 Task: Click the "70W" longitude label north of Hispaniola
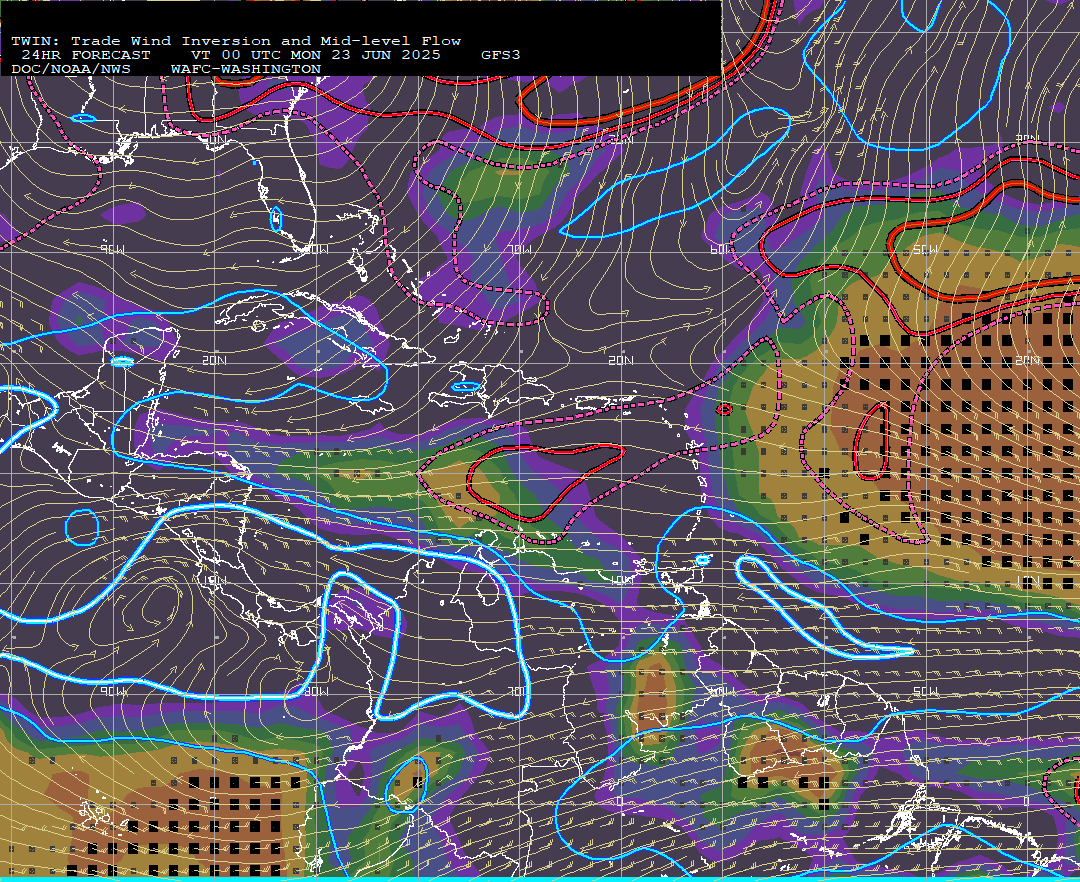520,249
